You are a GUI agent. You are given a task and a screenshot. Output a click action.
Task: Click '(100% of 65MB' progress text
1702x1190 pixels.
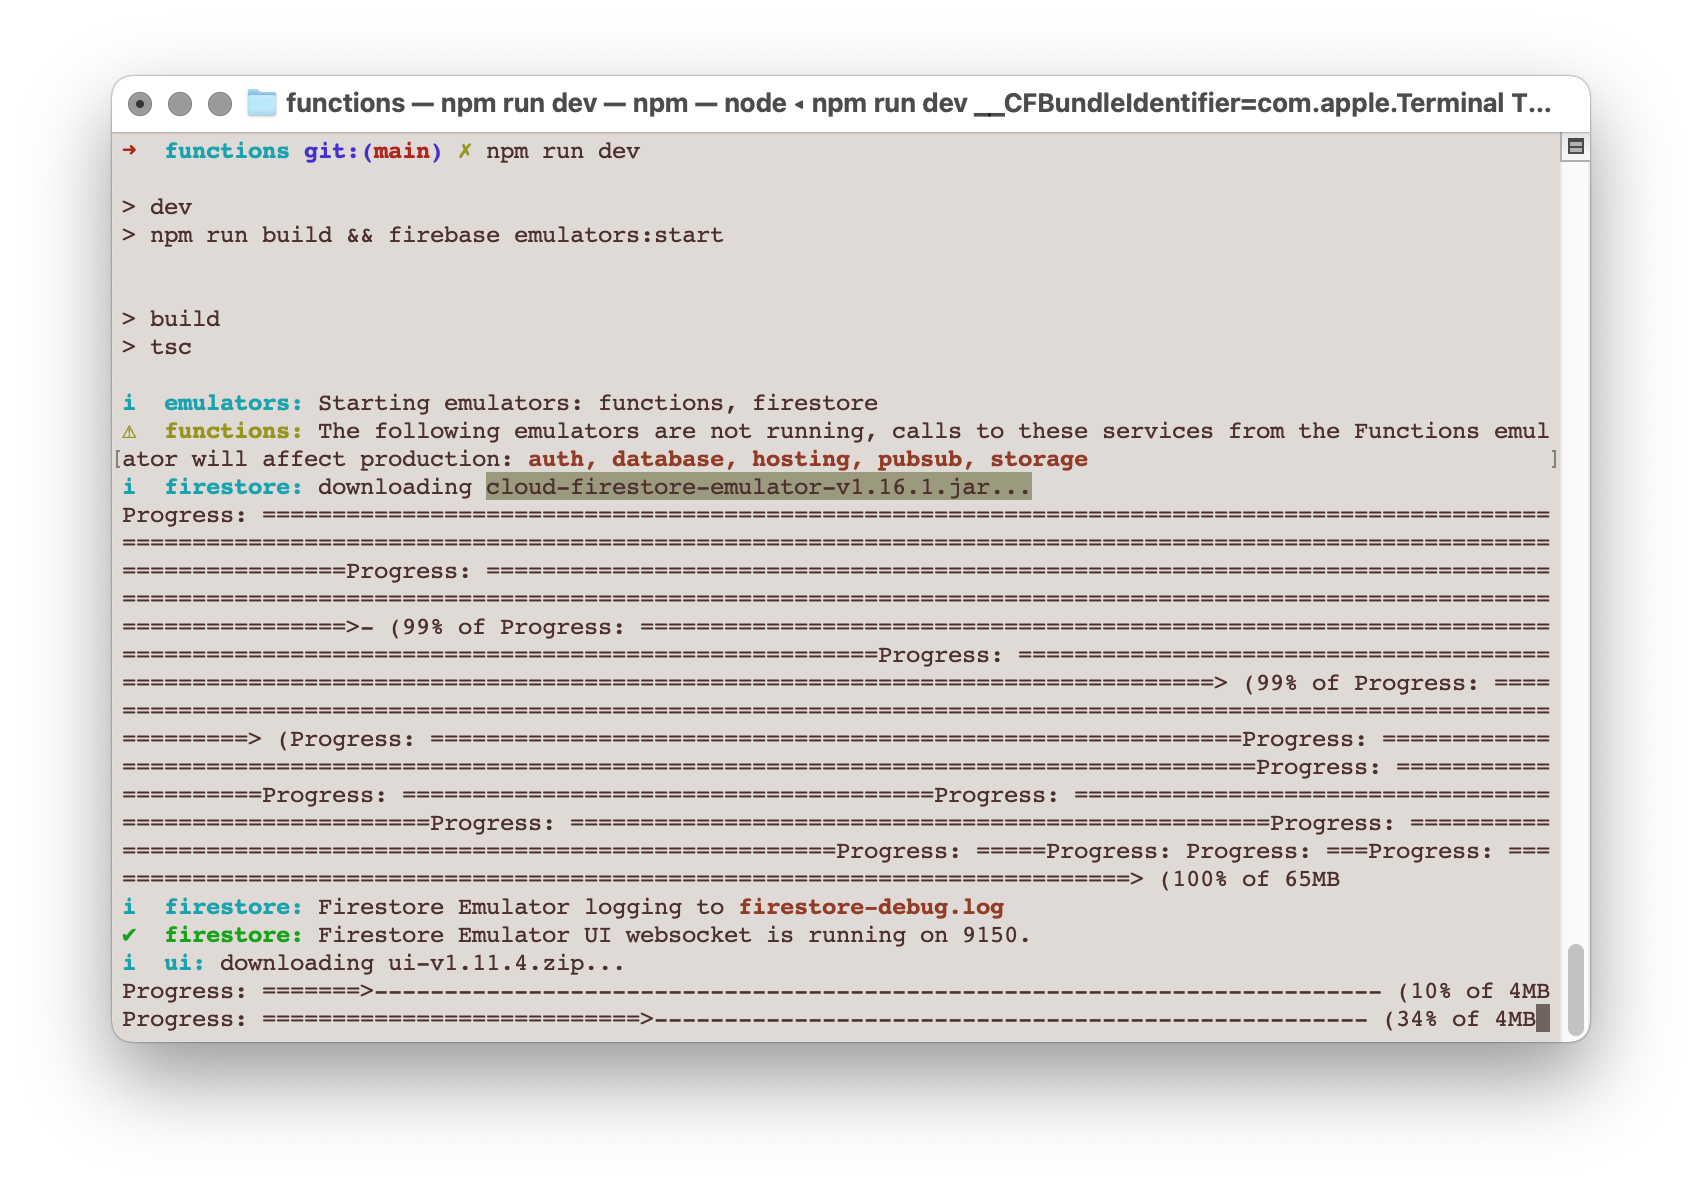(x=1249, y=879)
